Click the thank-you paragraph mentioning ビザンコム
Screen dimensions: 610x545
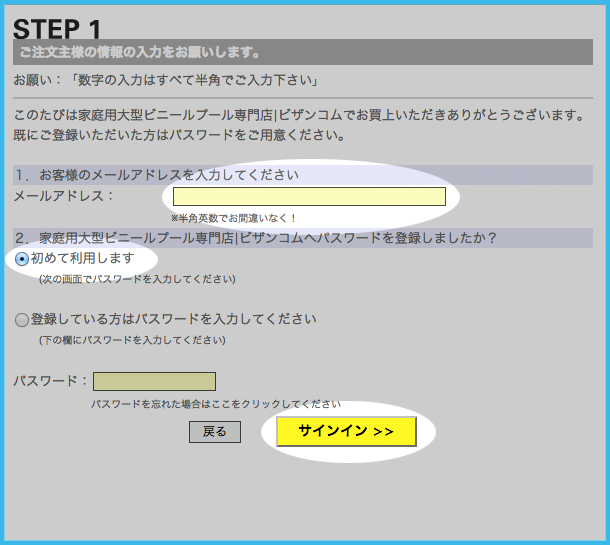click(297, 125)
